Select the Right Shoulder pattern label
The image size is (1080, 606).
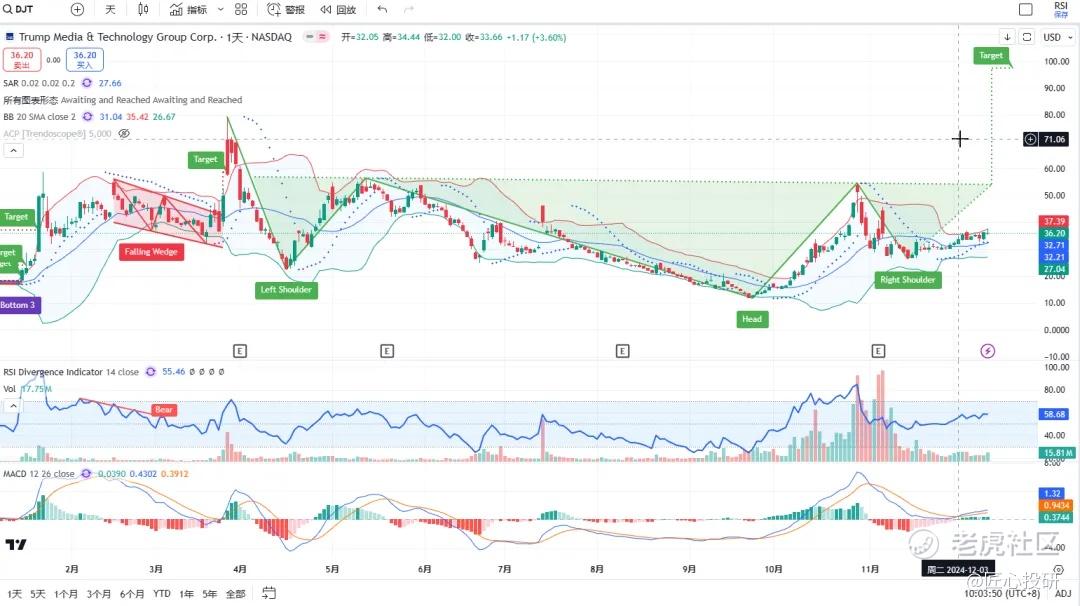tap(908, 280)
